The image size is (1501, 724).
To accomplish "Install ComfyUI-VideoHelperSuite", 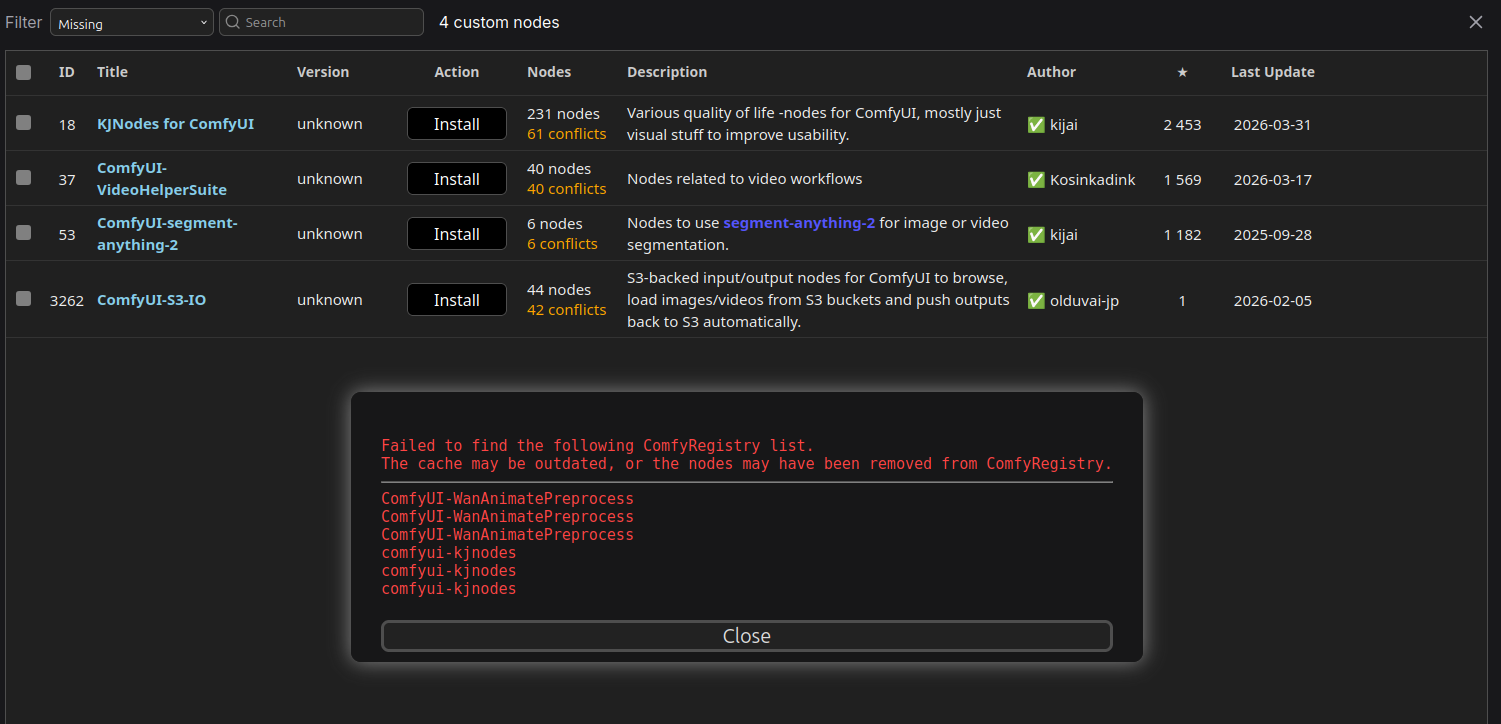I will [456, 179].
